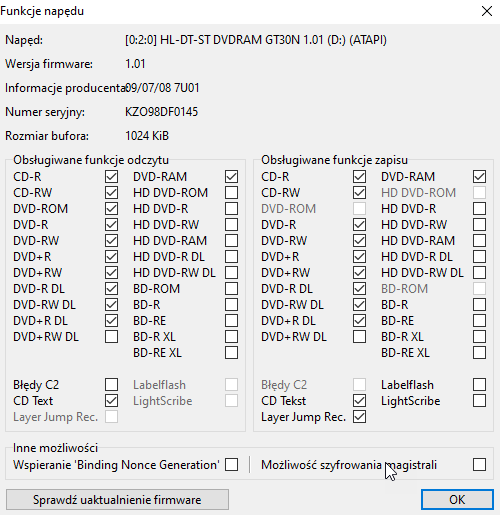Click the serial number KZO98DF0145 text
The image size is (500, 515).
[161, 112]
